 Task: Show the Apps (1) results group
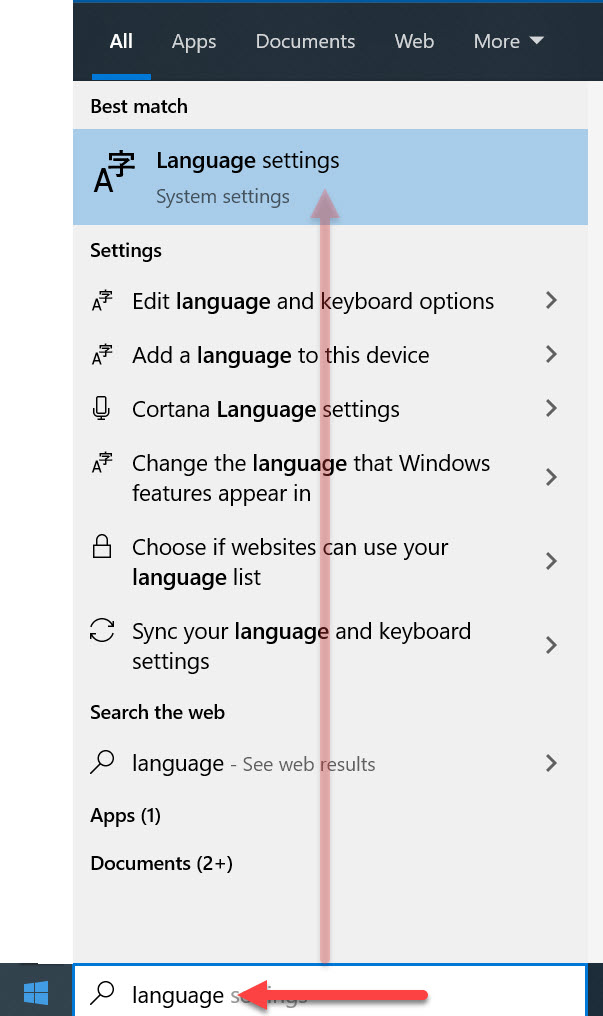click(125, 816)
